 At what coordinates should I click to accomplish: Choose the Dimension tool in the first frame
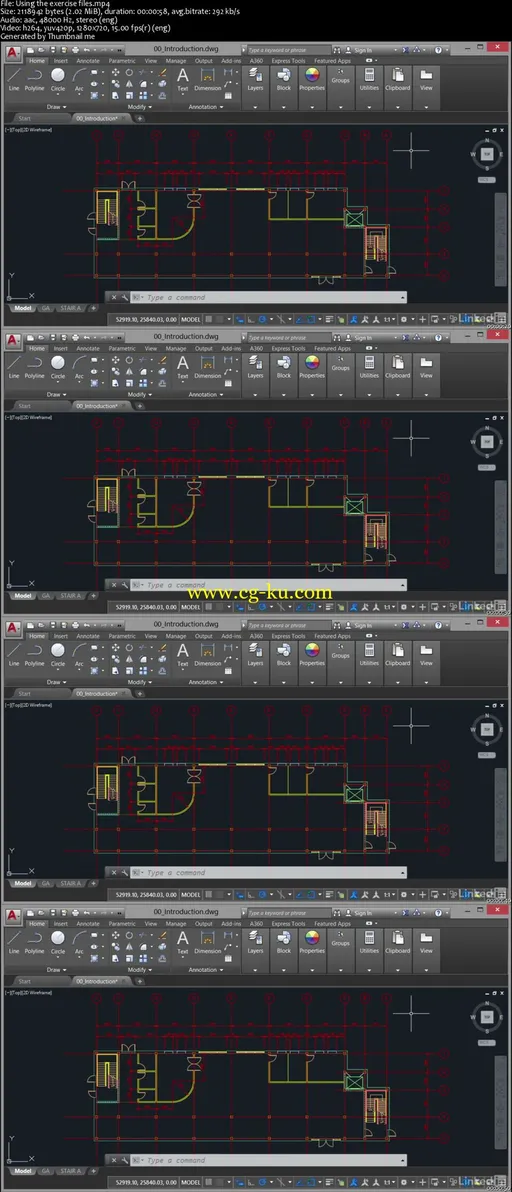(208, 78)
